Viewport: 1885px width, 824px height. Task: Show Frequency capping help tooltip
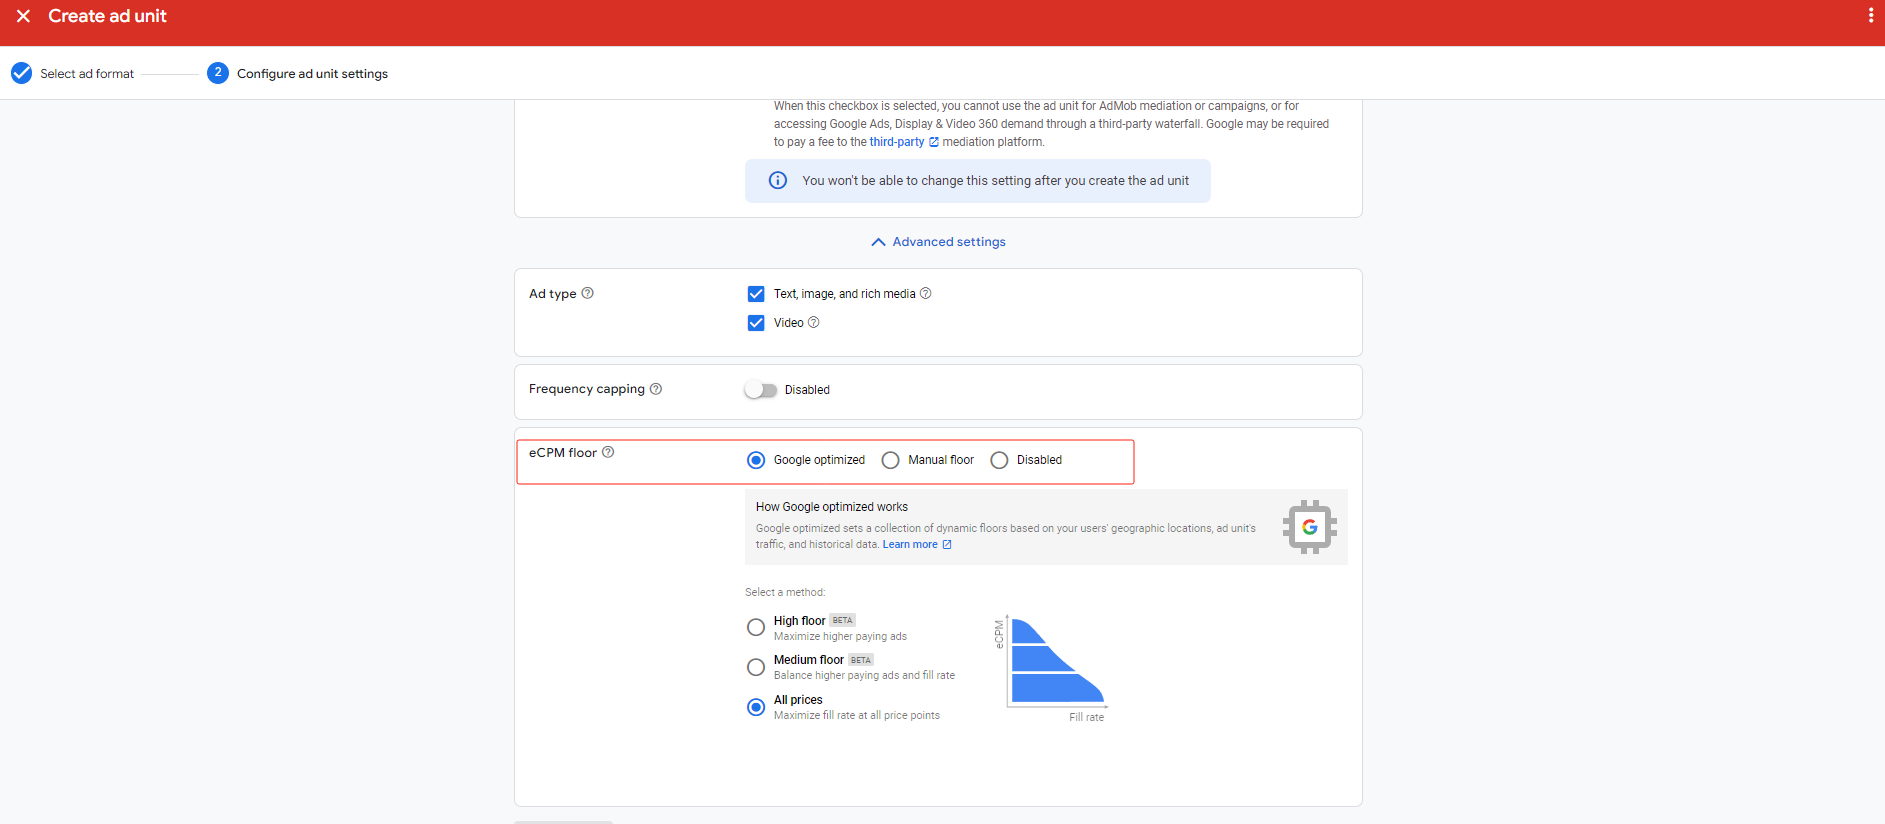click(656, 389)
